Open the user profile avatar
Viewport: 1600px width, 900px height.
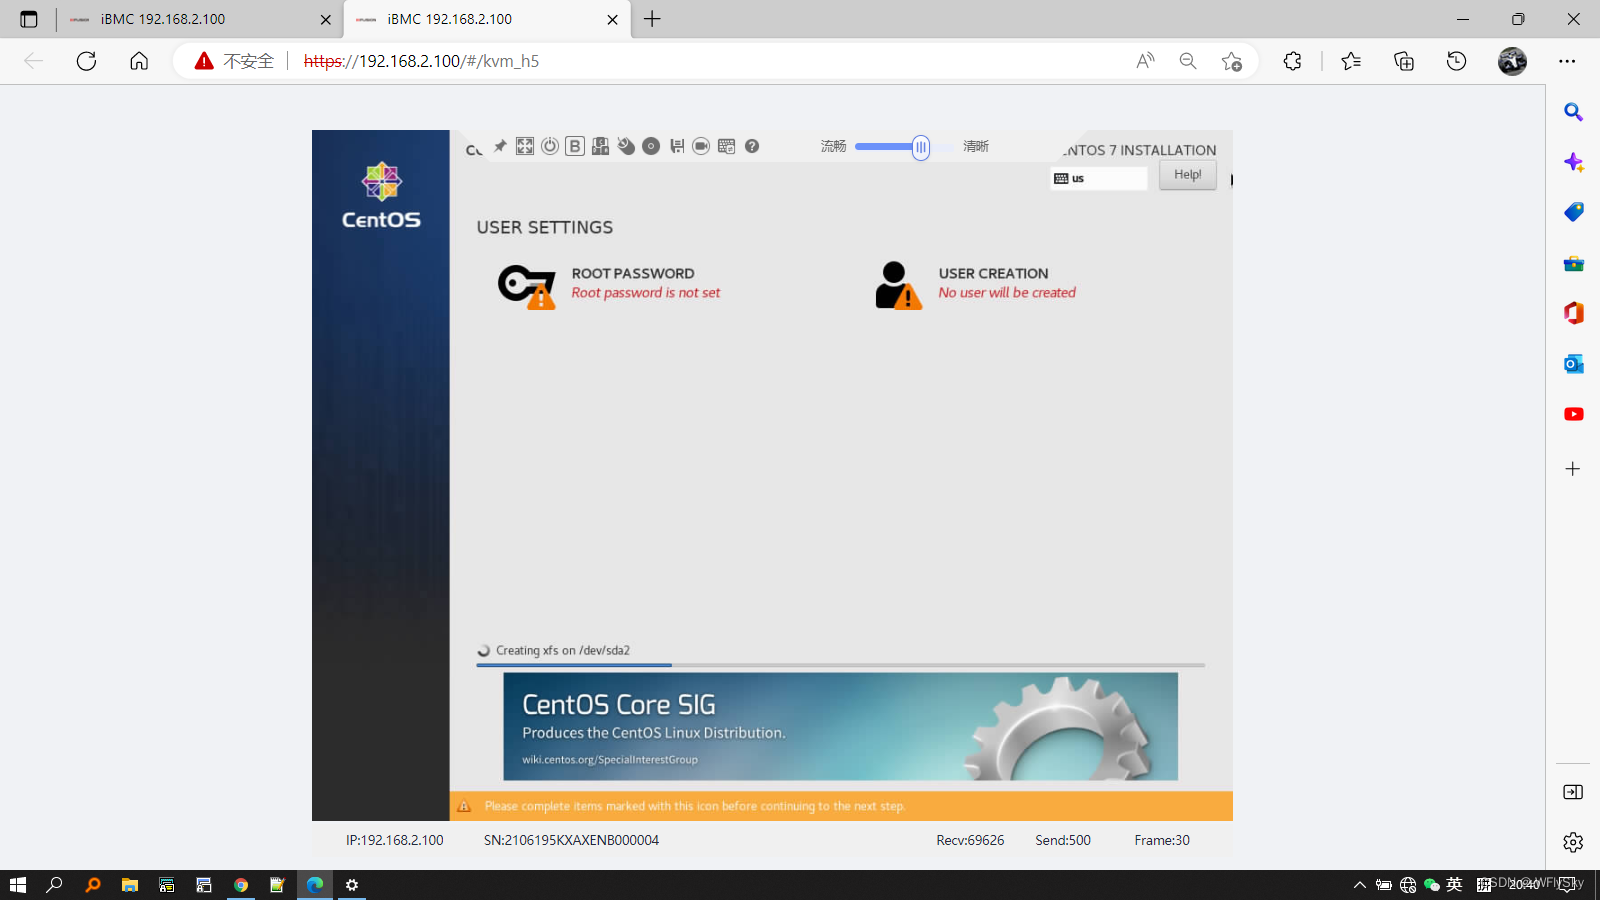[x=1512, y=61]
